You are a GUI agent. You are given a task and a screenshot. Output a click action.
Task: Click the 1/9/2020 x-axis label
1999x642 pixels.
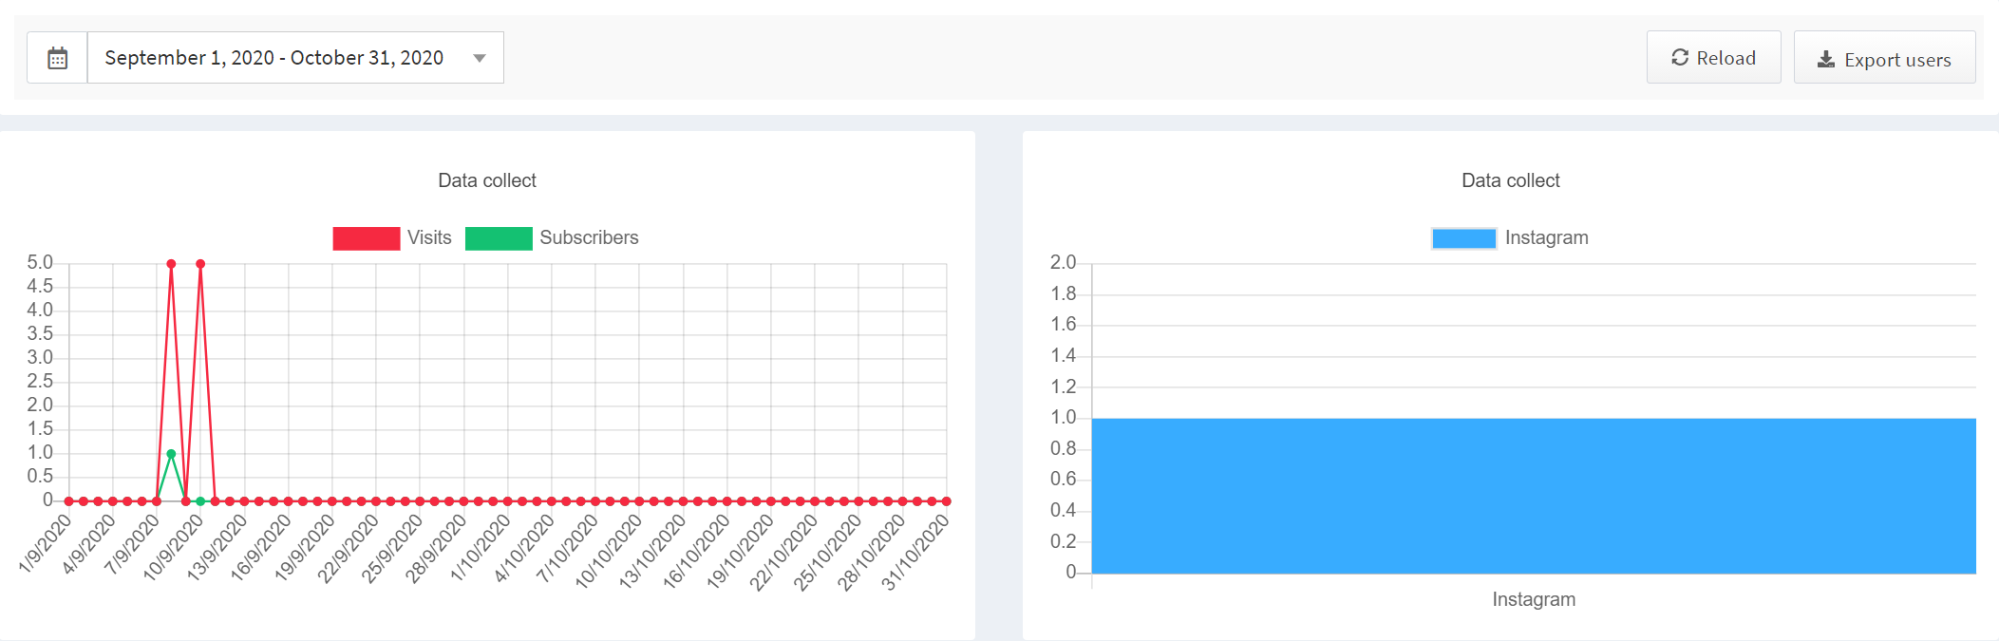45,543
